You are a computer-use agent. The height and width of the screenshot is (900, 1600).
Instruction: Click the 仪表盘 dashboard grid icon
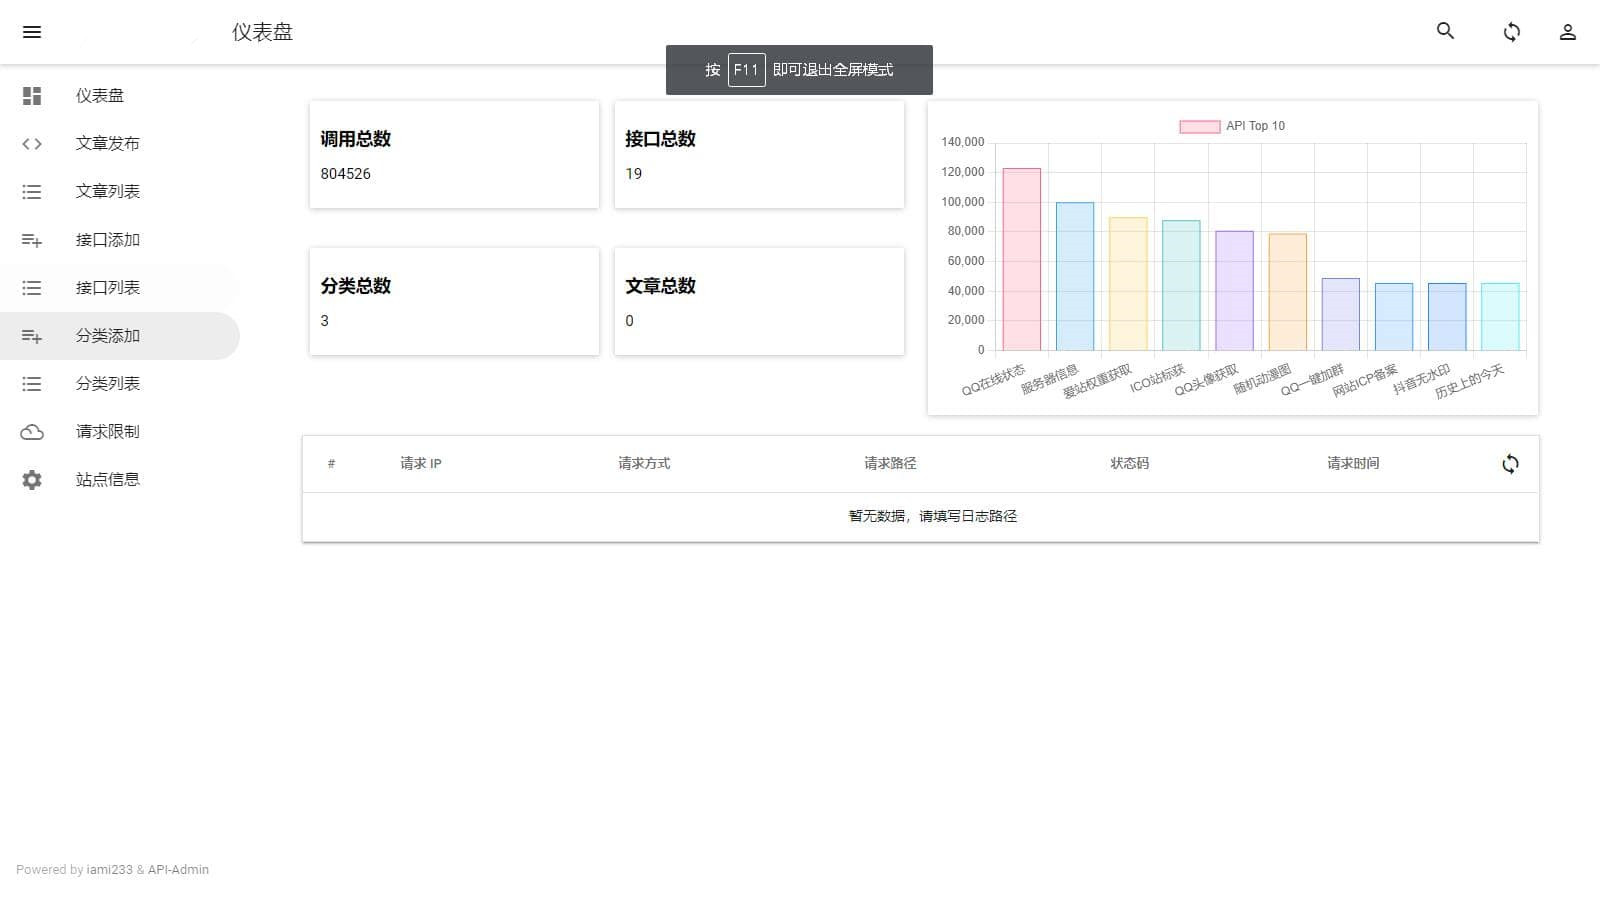coord(32,96)
